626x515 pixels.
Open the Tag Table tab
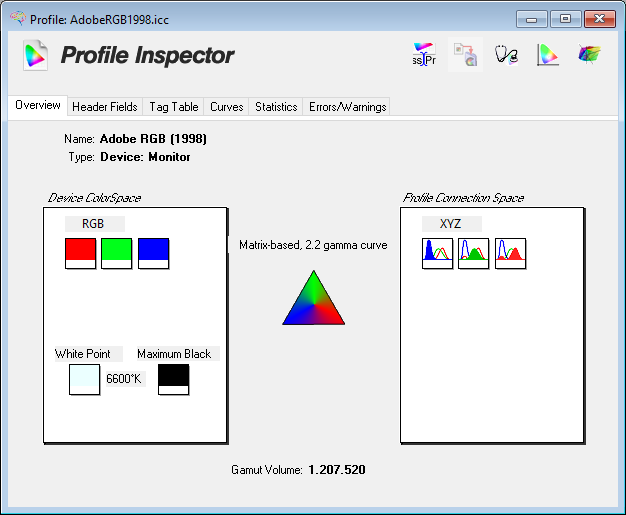[174, 107]
